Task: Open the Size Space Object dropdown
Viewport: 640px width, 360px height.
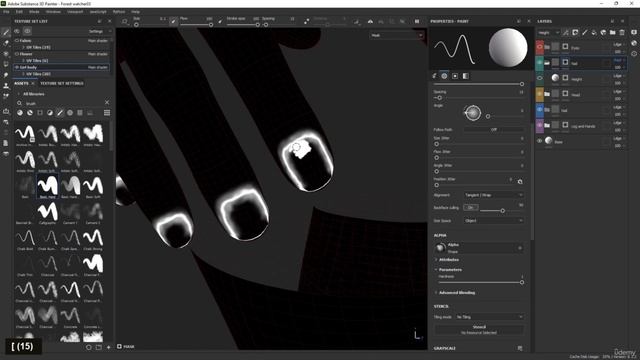Action: pyautogui.click(x=494, y=221)
